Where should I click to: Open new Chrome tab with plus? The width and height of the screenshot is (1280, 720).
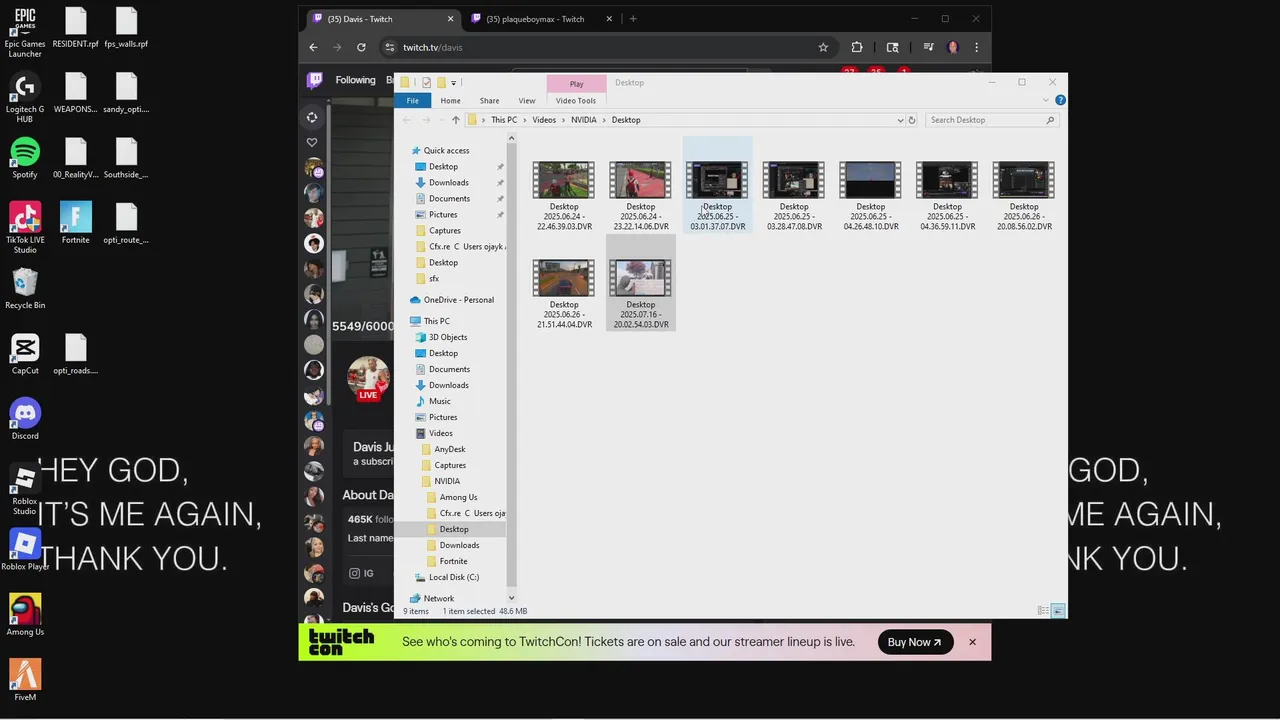[633, 19]
